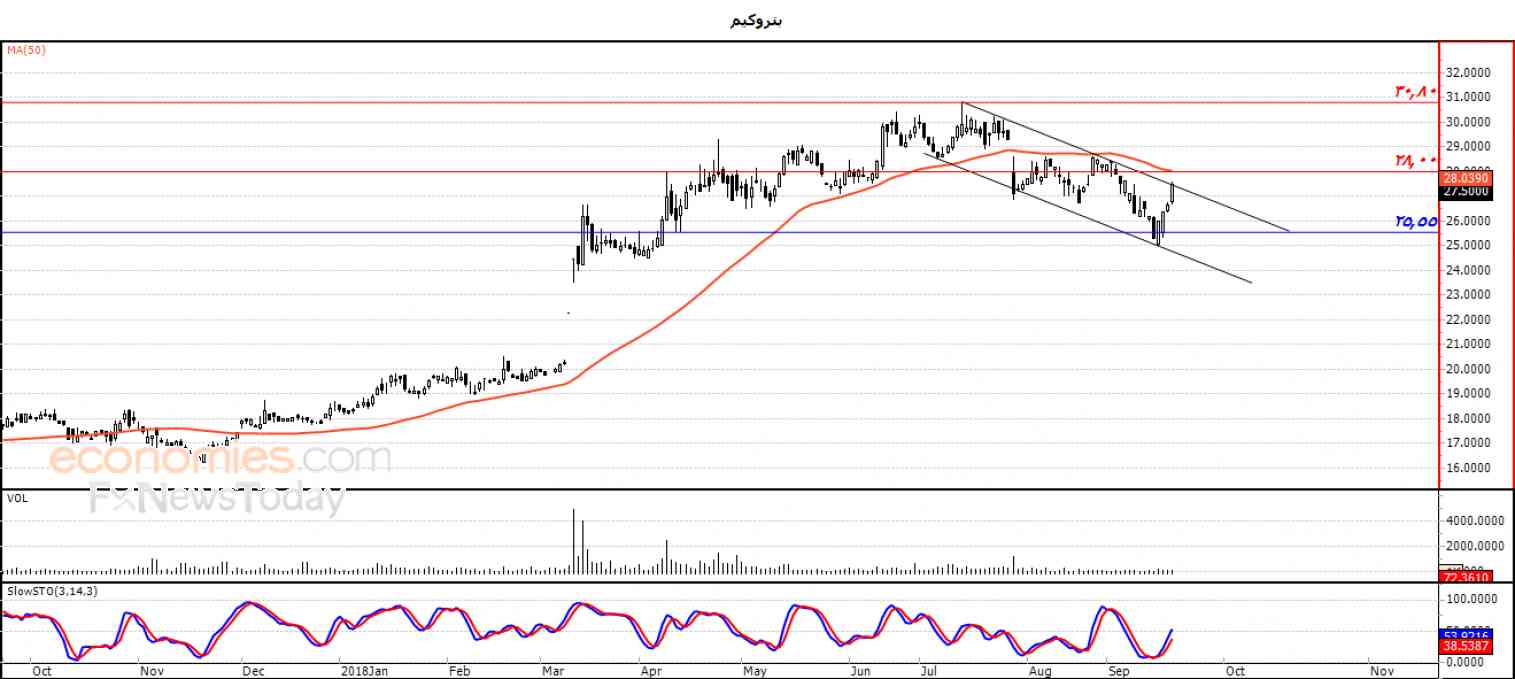Click the chart title بتروكيم
This screenshot has height=679, width=1515.
(758, 20)
